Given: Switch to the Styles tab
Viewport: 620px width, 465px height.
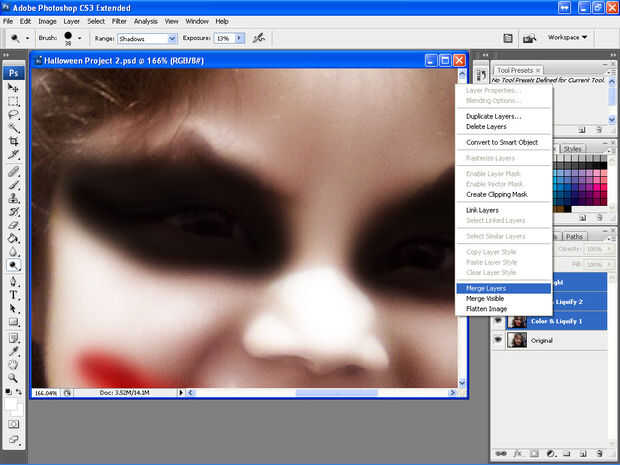Looking at the screenshot, I should [572, 149].
